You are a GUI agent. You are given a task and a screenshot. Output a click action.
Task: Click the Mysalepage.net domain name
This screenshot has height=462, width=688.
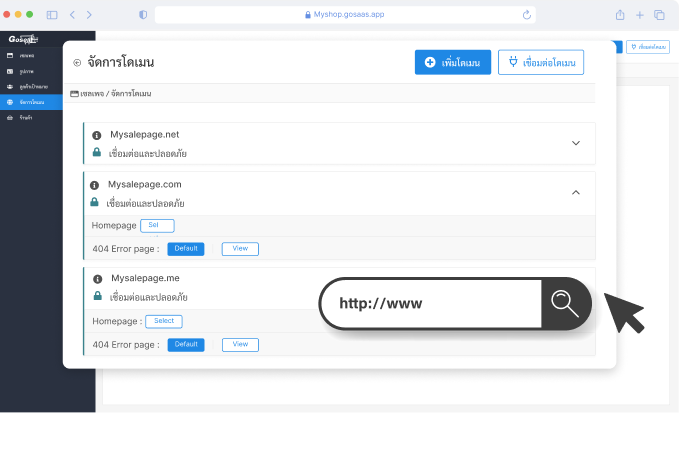pos(144,135)
